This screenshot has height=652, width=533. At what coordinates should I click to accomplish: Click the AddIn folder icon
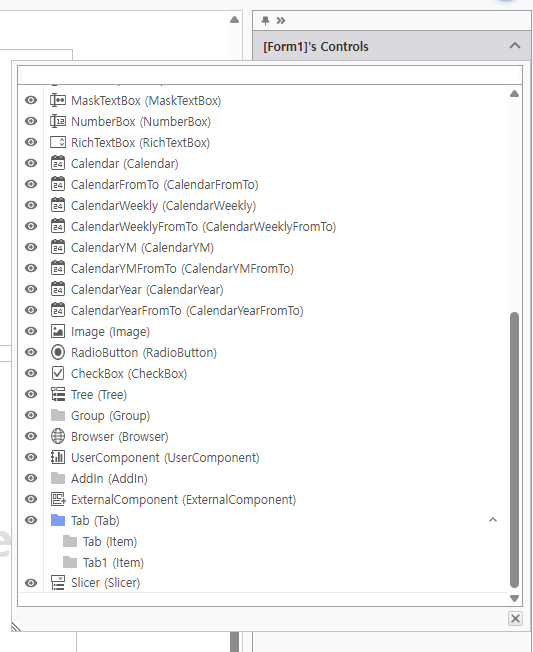[x=58, y=478]
